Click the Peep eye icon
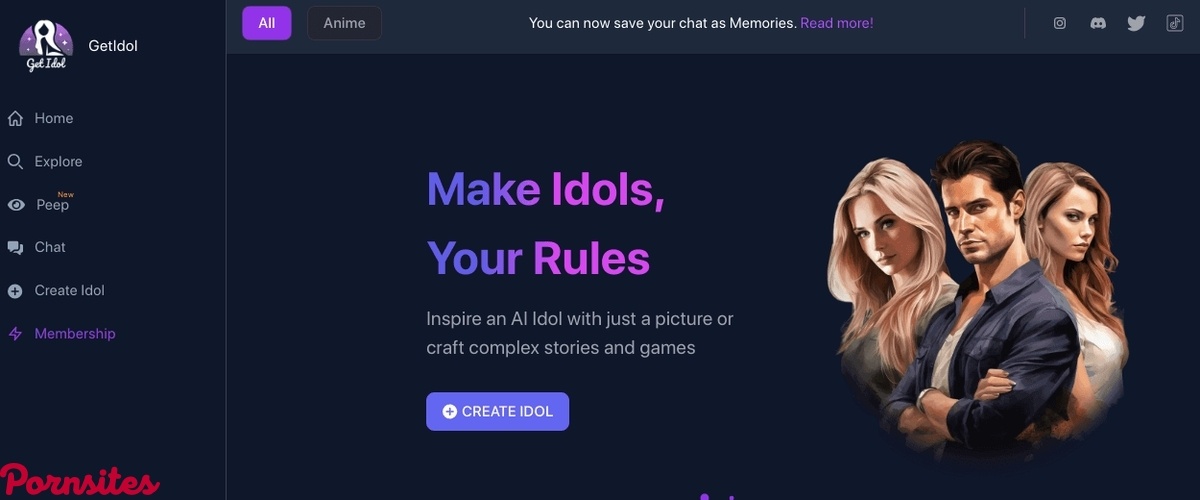 (16, 205)
